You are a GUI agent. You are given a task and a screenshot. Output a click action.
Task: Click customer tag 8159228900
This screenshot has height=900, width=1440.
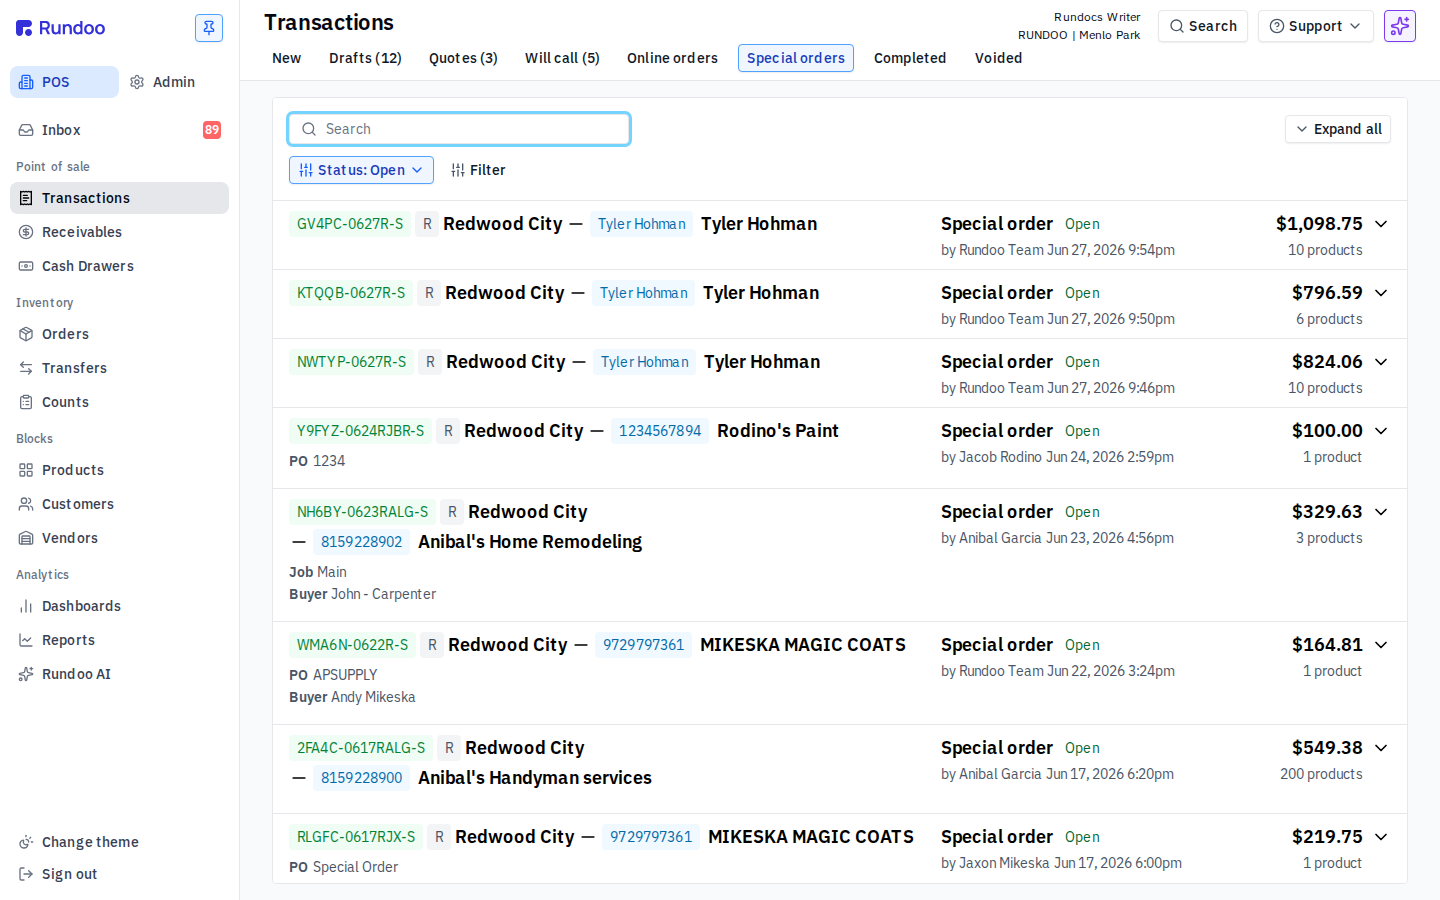tap(361, 778)
